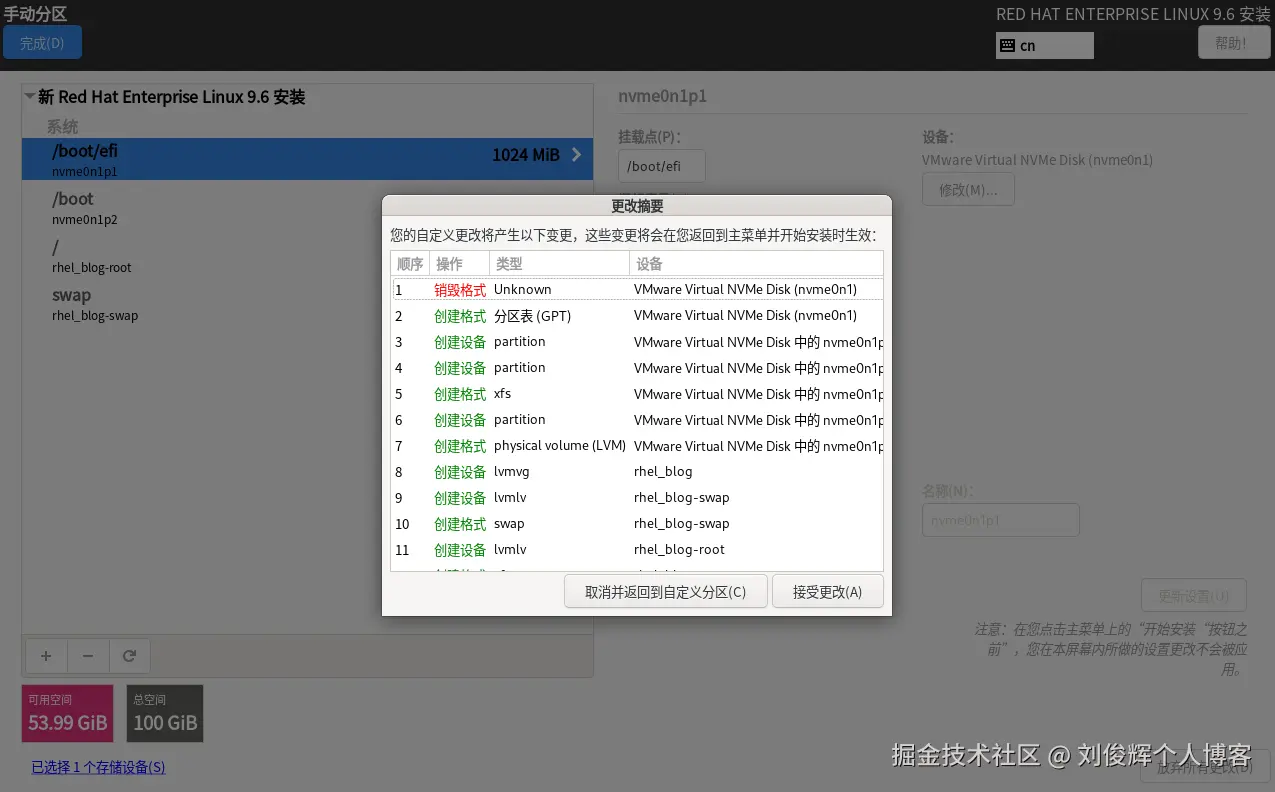The width and height of the screenshot is (1275, 792).
Task: Click the reload storage configuration icon
Action: 129,656
